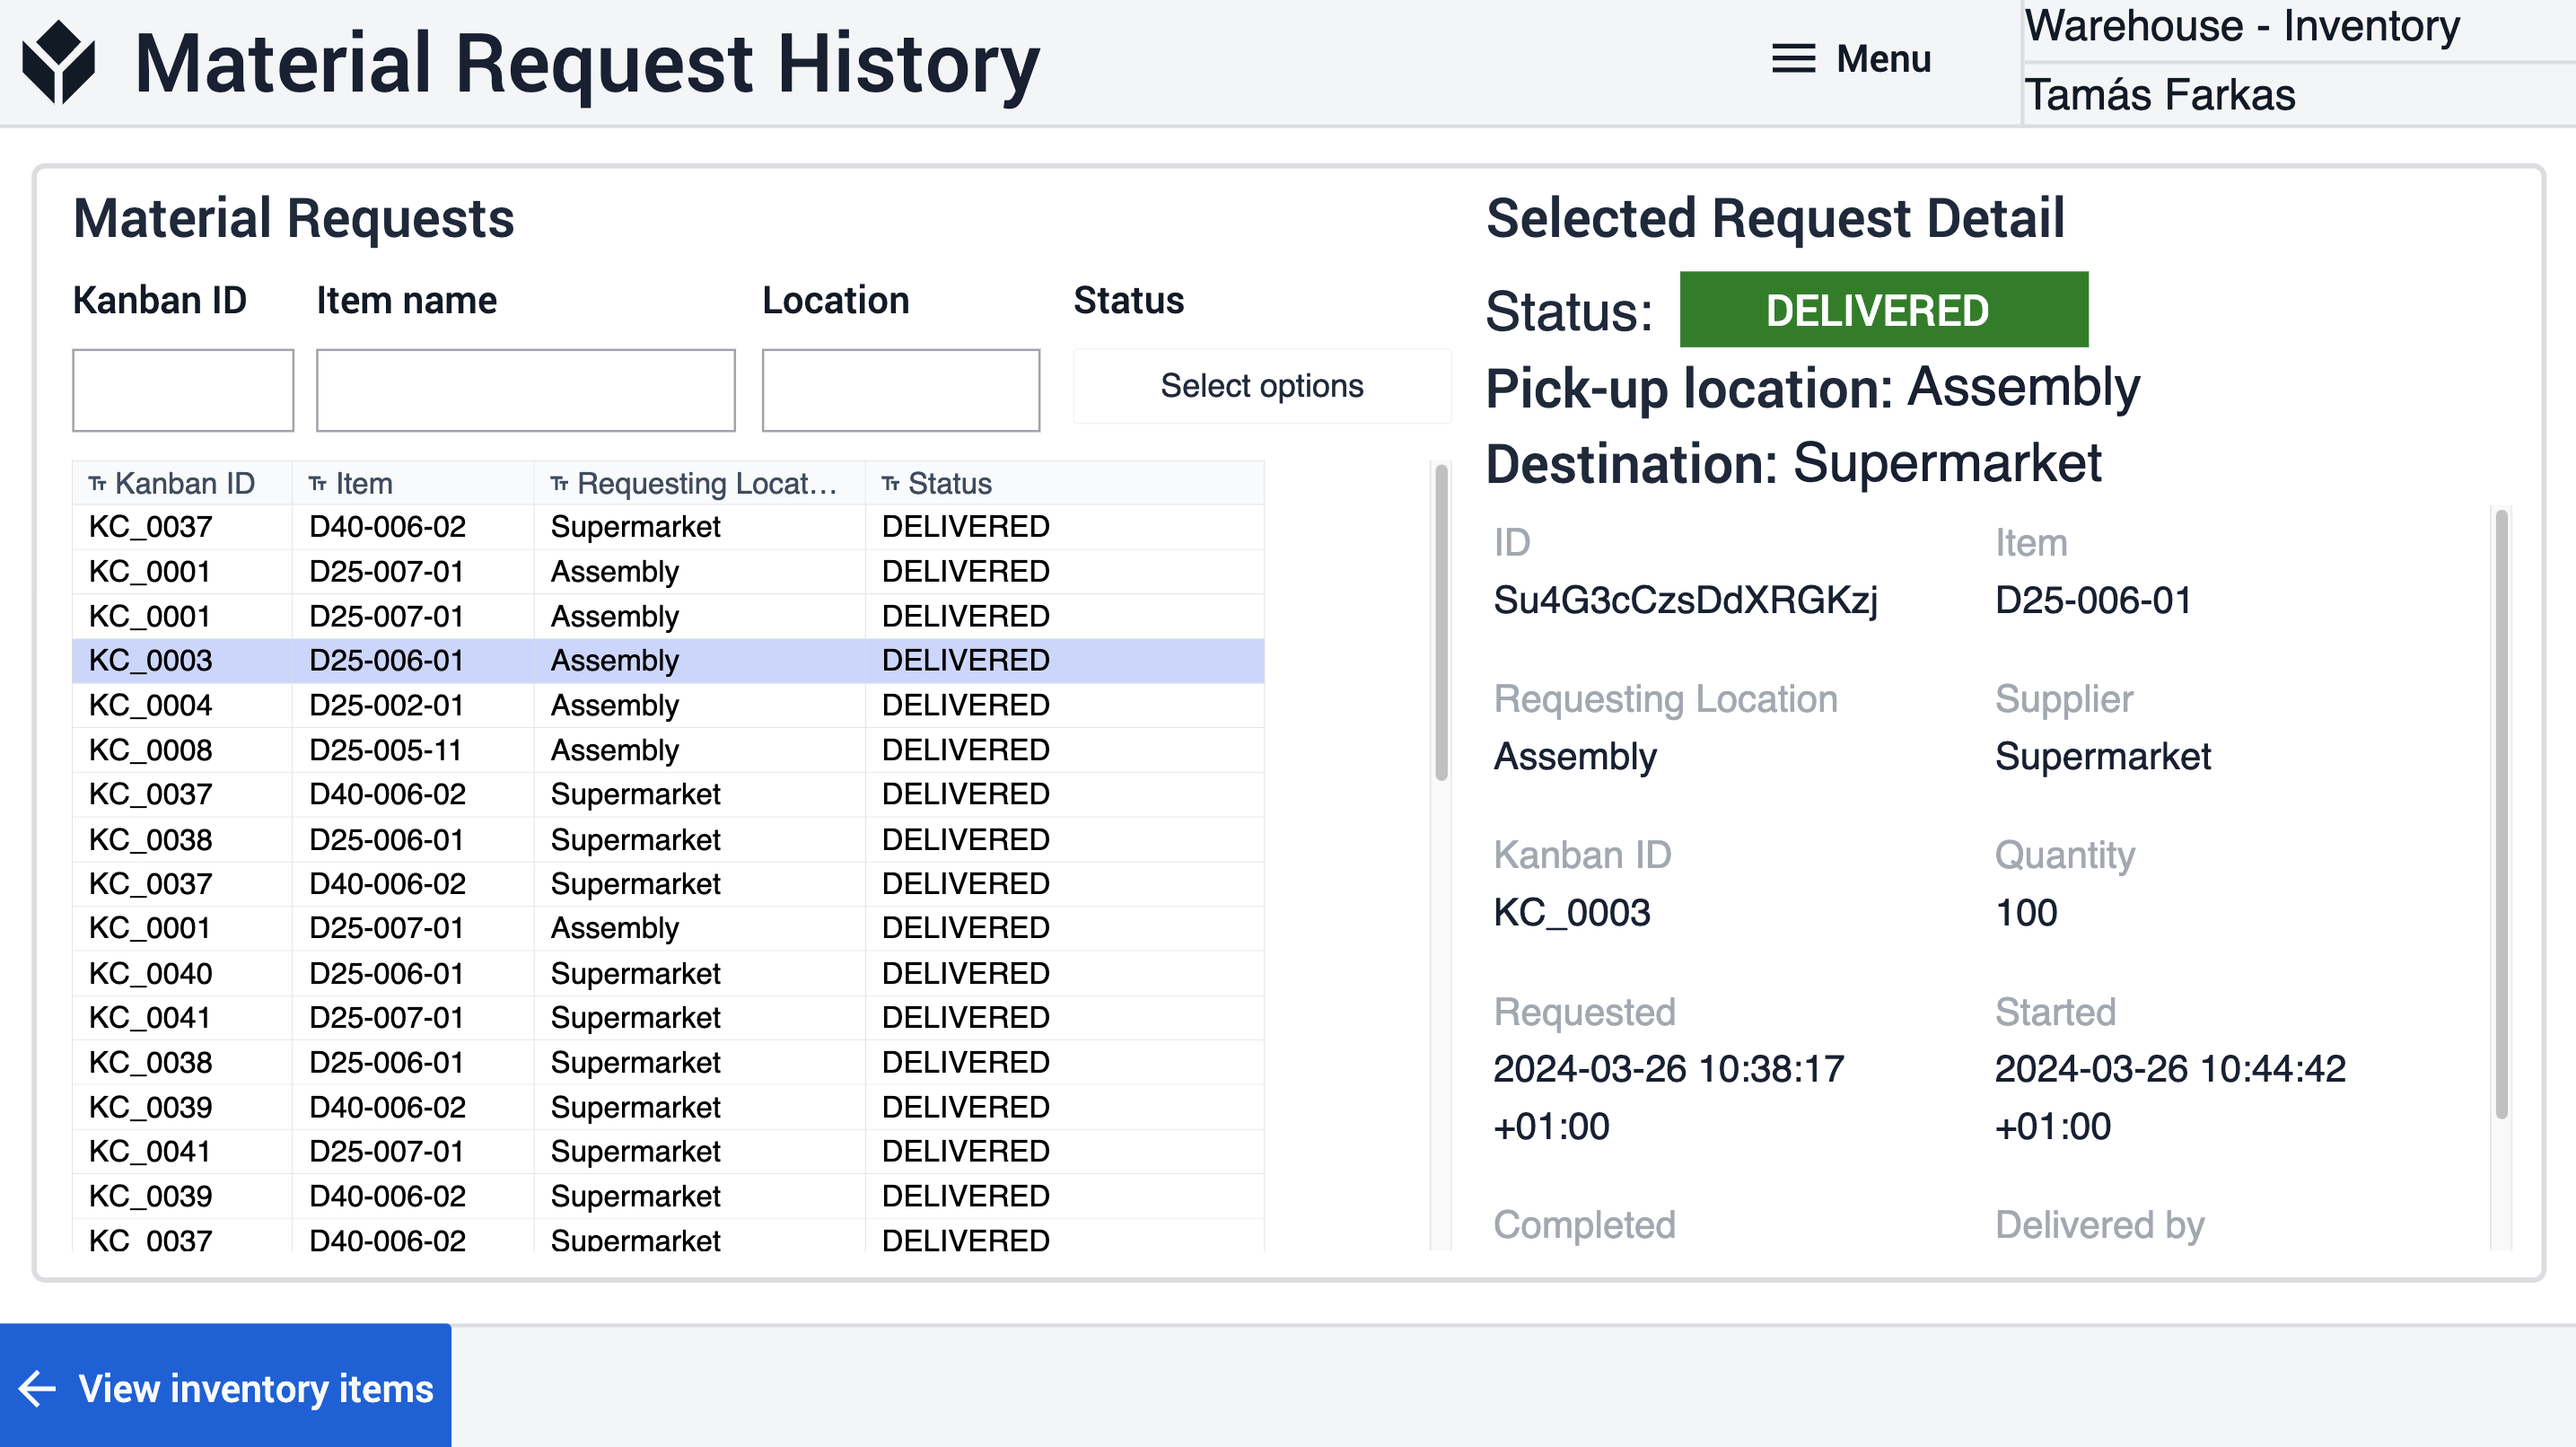Screen dimensions: 2576x1447
Task: Click detail Item value D25-006-01
Action: pyautogui.click(x=2092, y=601)
